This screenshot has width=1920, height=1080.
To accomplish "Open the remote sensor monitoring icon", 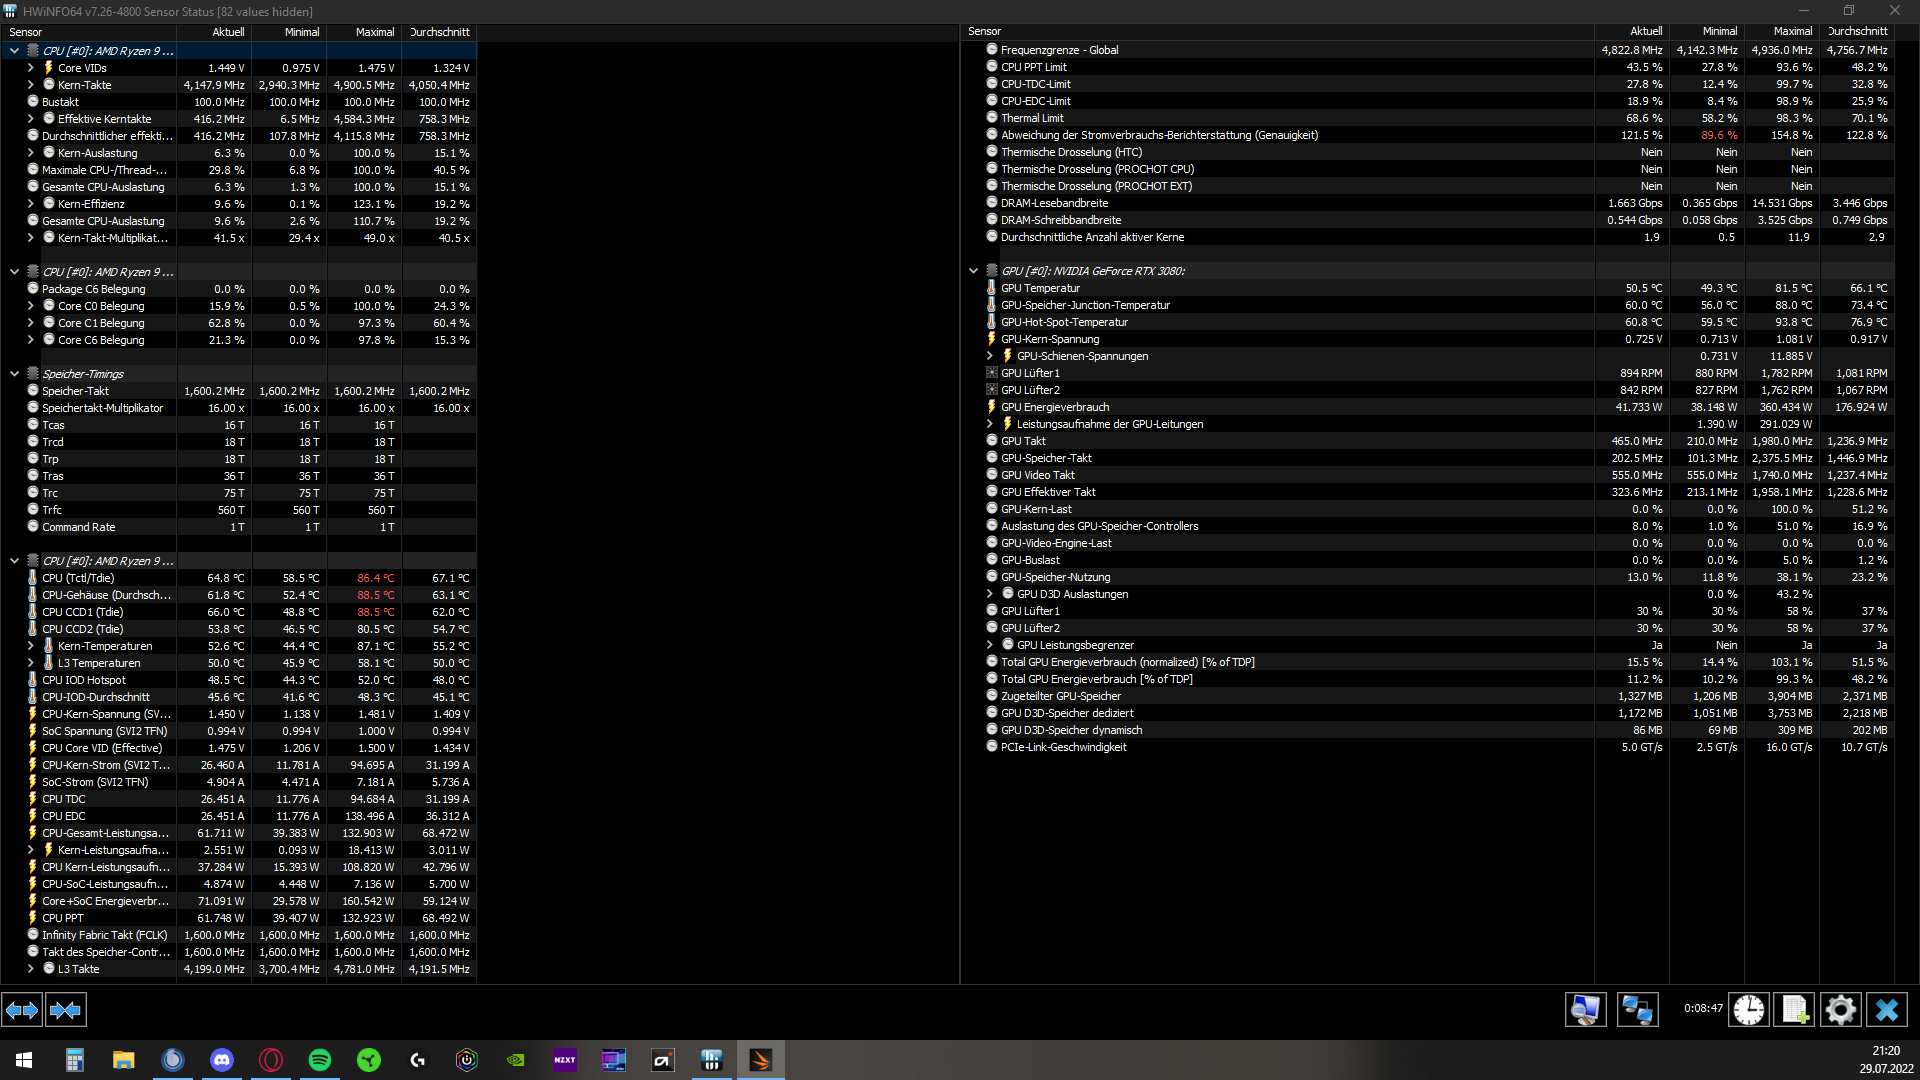I will 1637,1010.
